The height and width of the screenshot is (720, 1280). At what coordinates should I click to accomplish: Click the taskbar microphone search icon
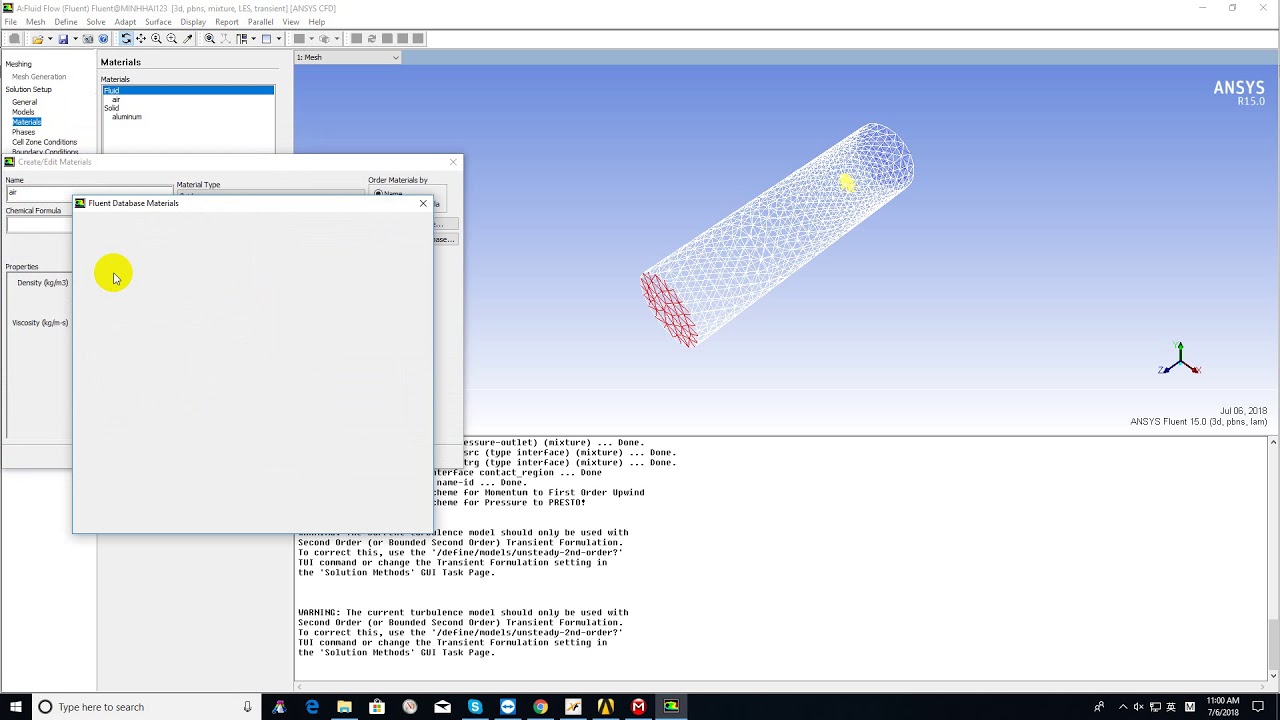[247, 707]
